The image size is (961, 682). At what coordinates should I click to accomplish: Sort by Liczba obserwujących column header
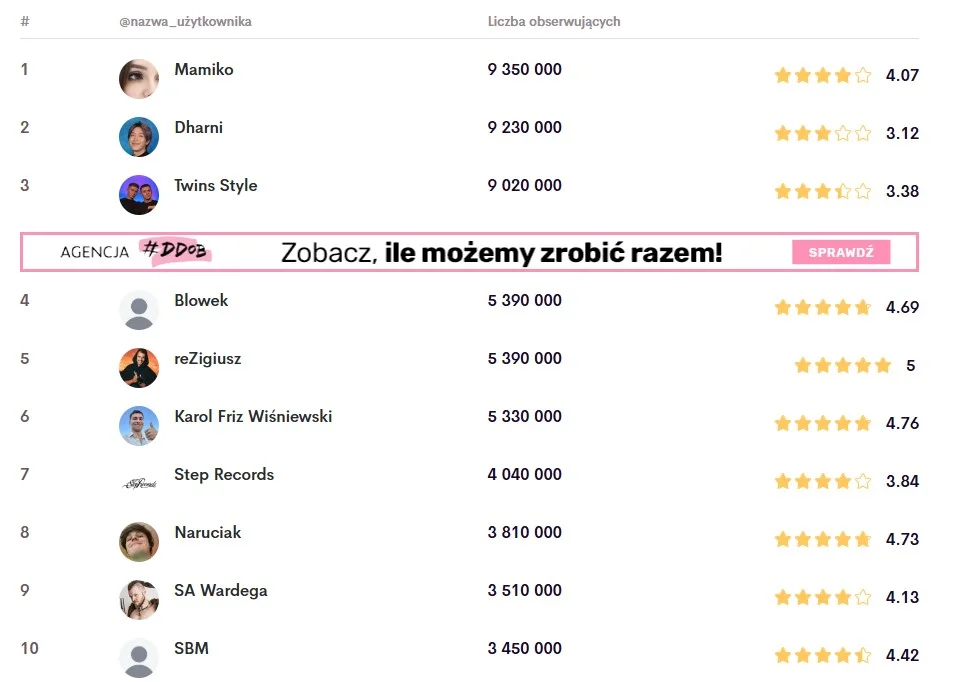pyautogui.click(x=554, y=22)
